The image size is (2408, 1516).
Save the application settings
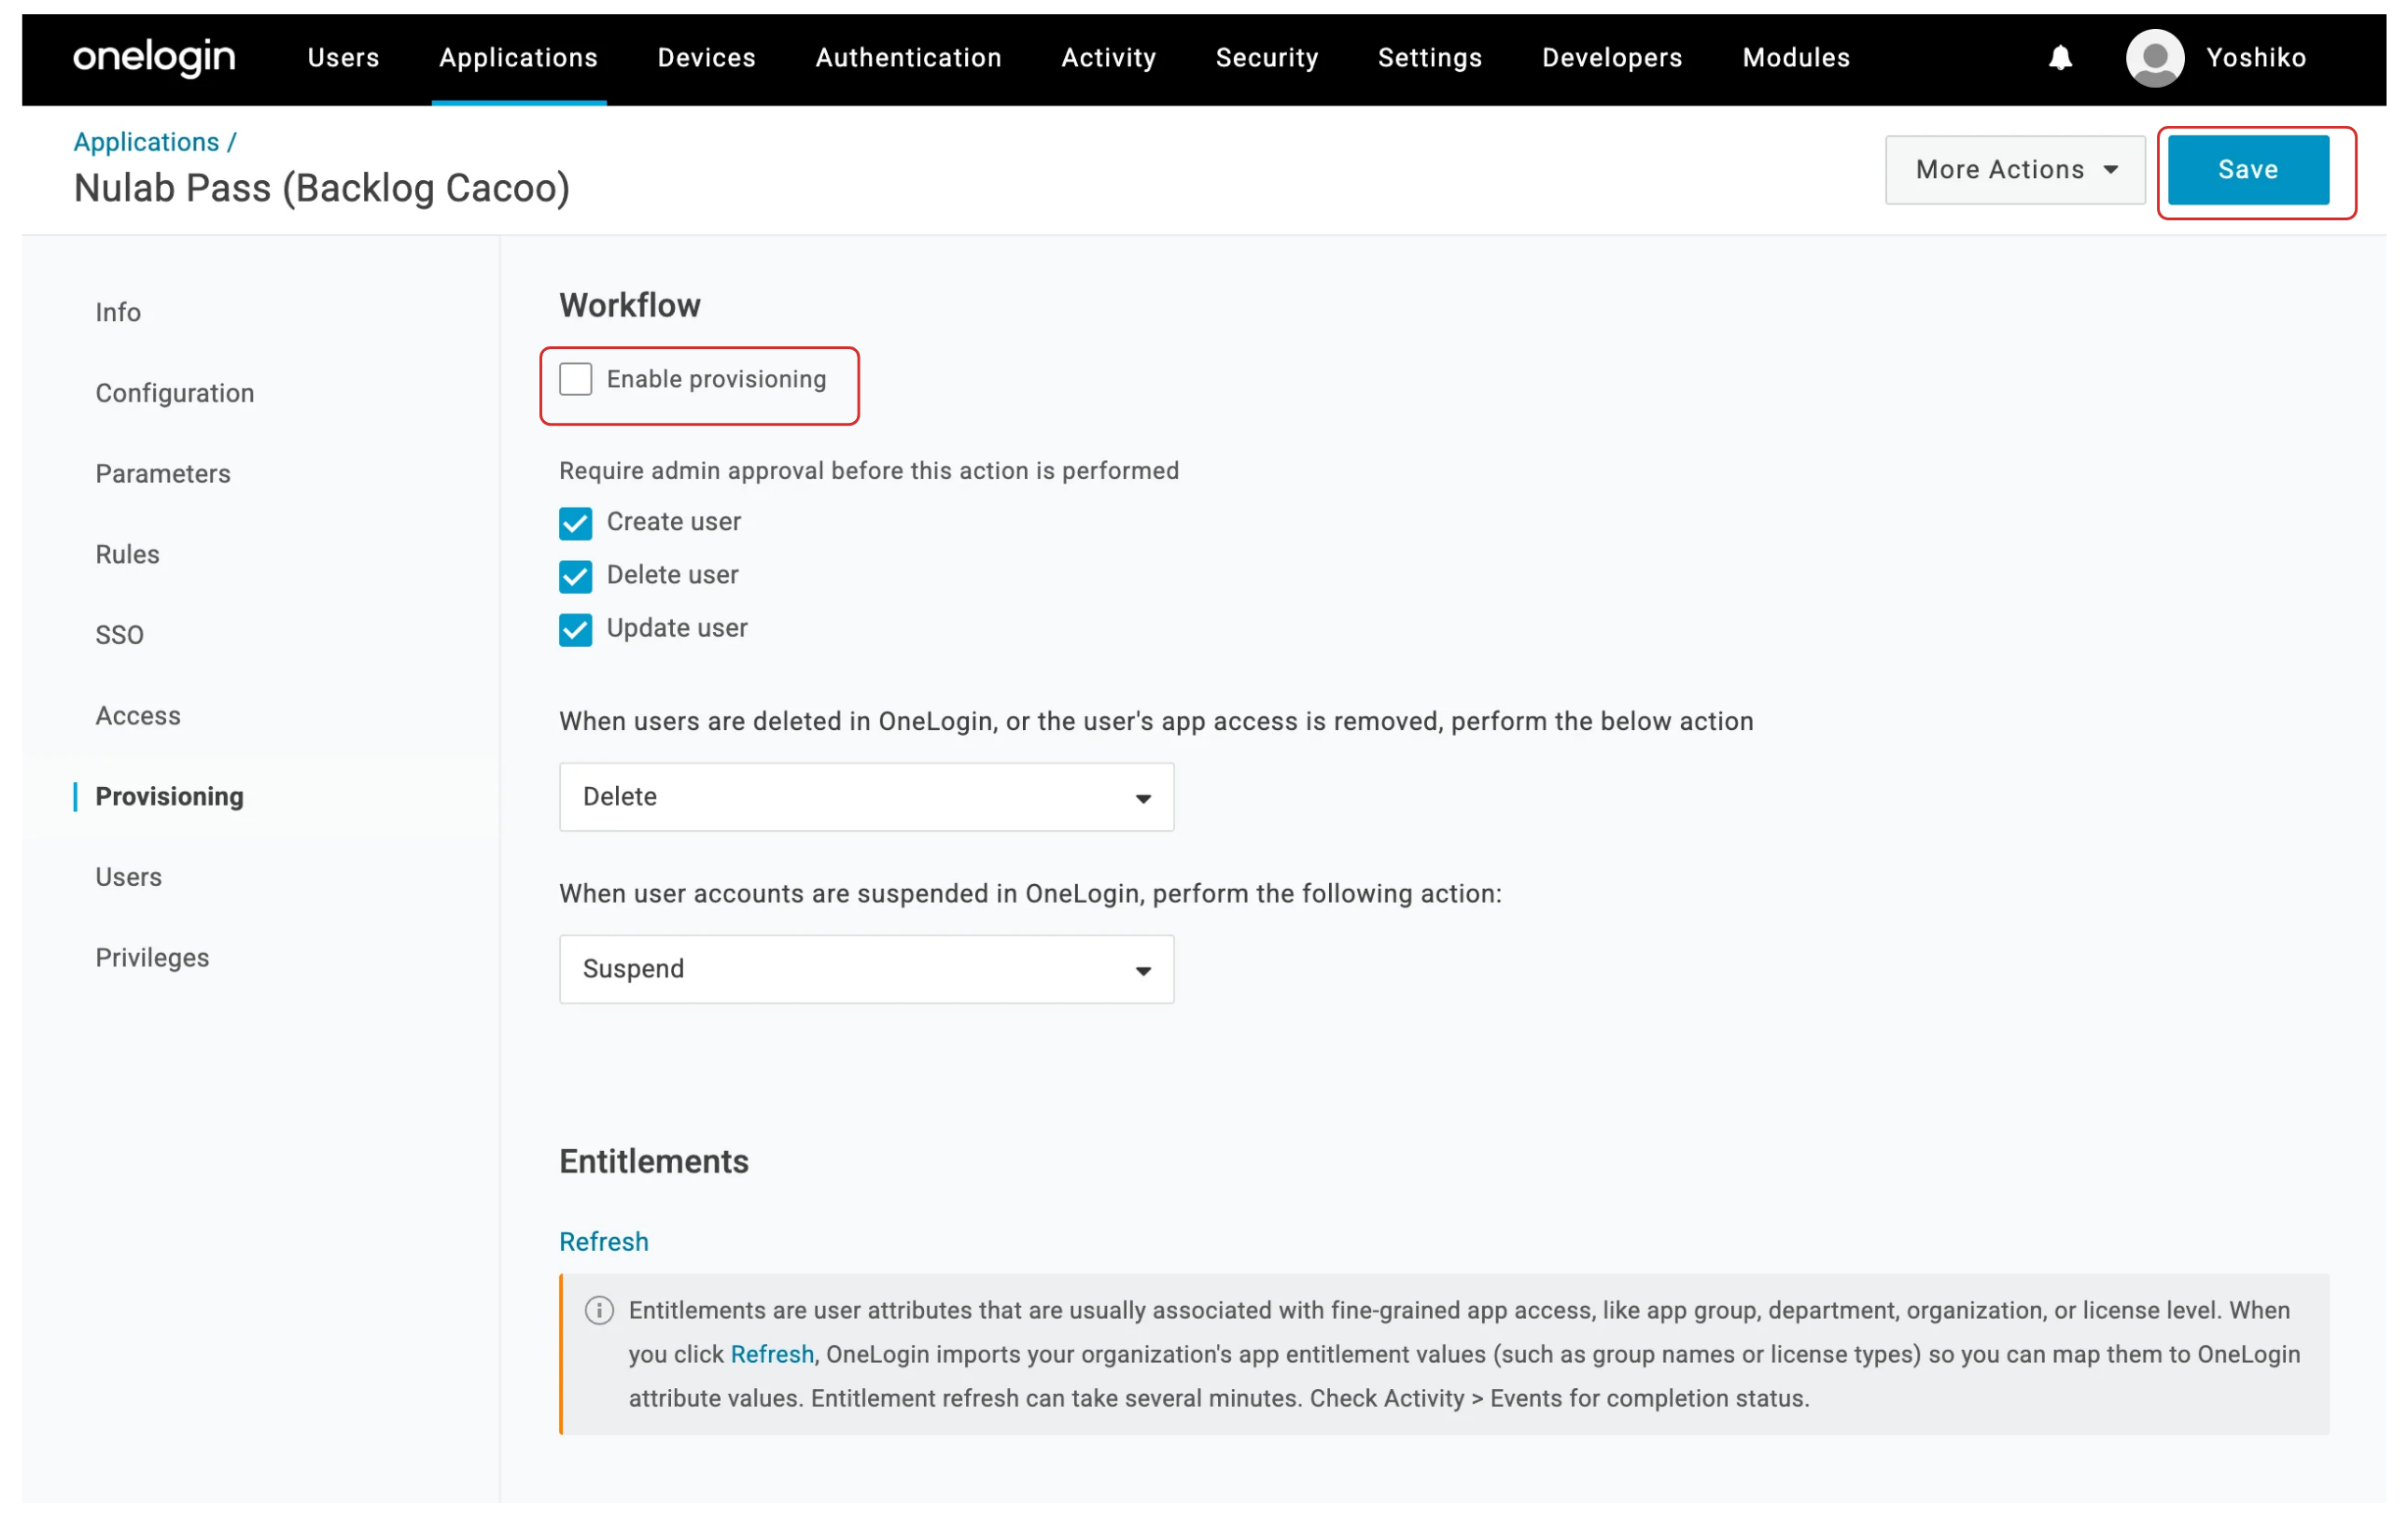click(2249, 170)
